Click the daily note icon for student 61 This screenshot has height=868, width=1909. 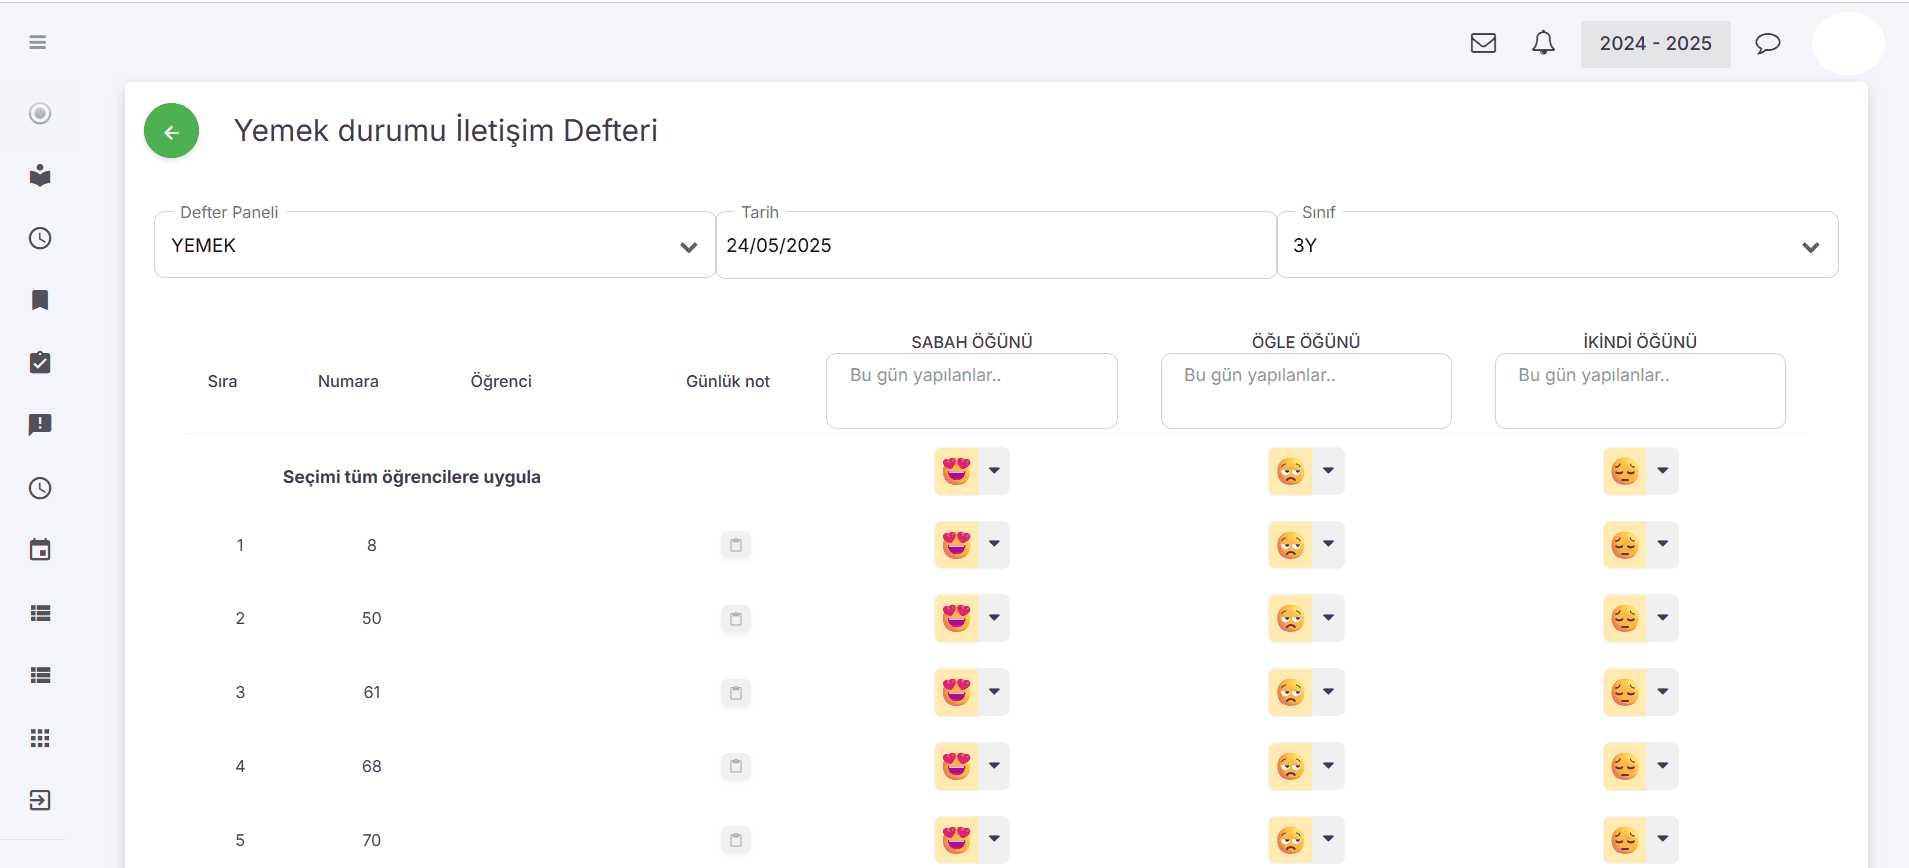tap(735, 692)
